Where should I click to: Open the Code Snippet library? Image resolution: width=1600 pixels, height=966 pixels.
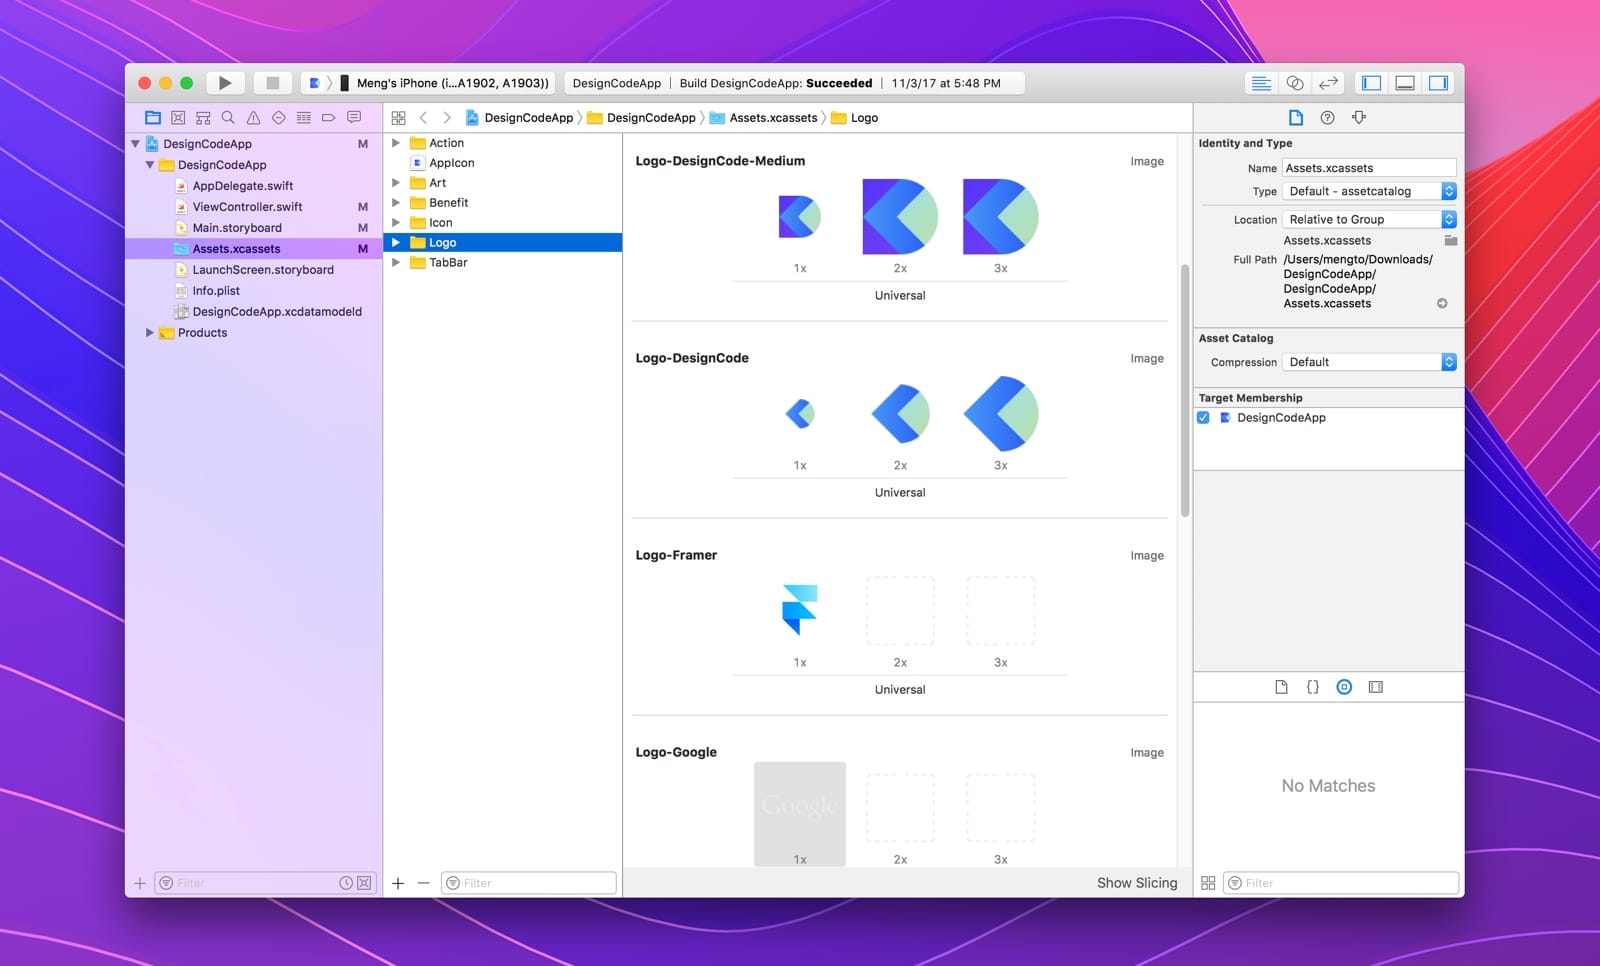(x=1313, y=687)
